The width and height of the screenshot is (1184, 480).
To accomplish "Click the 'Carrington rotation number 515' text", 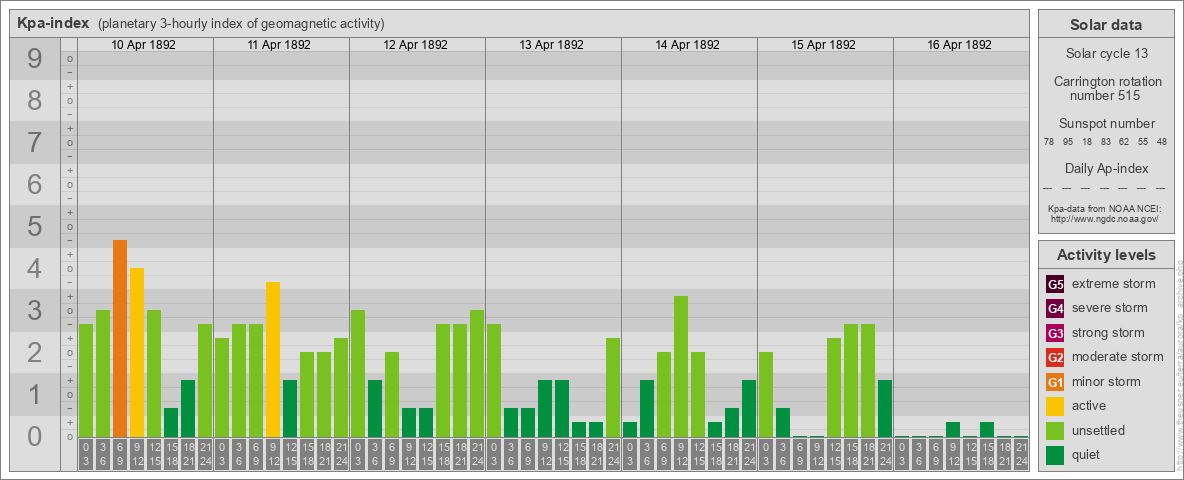I will [x=1108, y=88].
